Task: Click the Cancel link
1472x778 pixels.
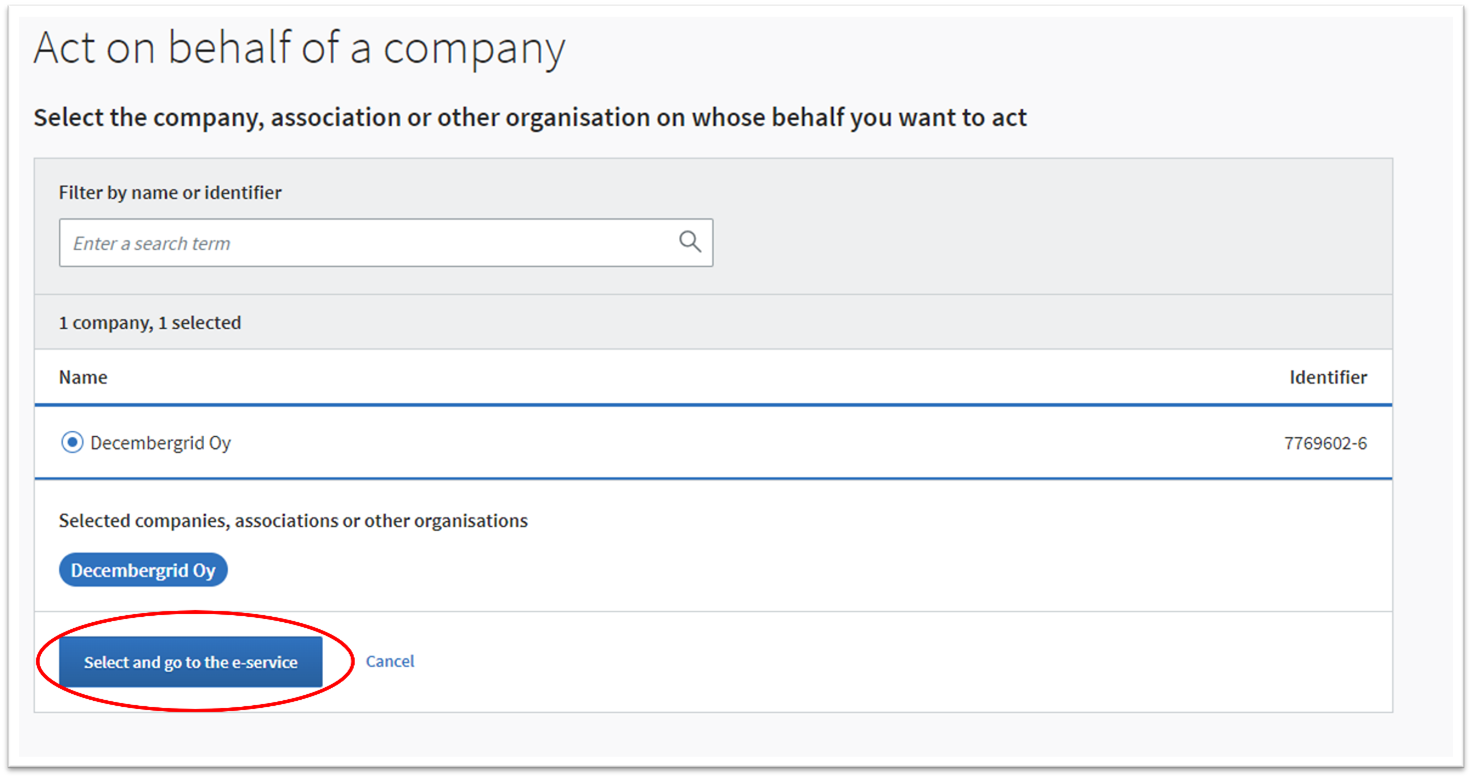Action: coord(390,661)
